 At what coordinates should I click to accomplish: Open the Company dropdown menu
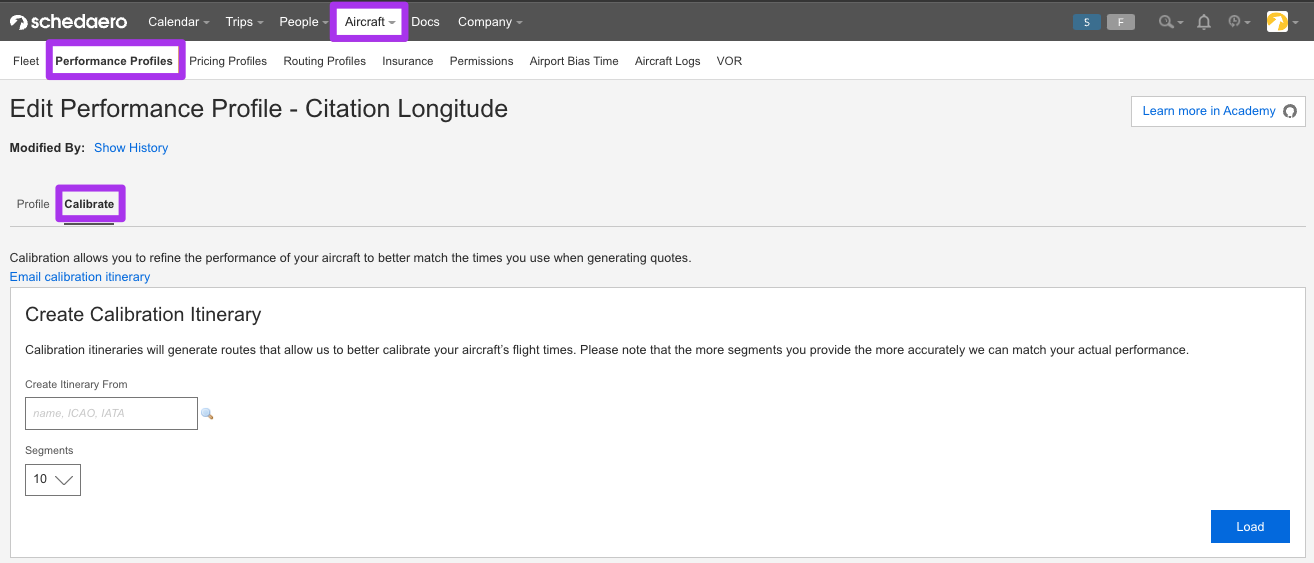[490, 22]
